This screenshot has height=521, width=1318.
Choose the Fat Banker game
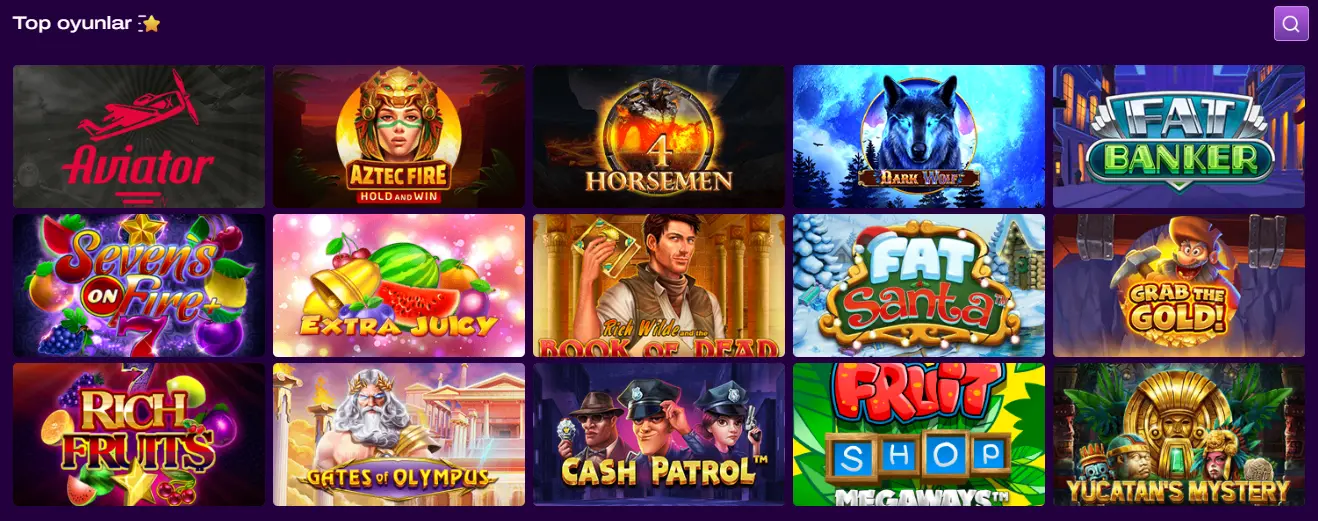point(1179,136)
